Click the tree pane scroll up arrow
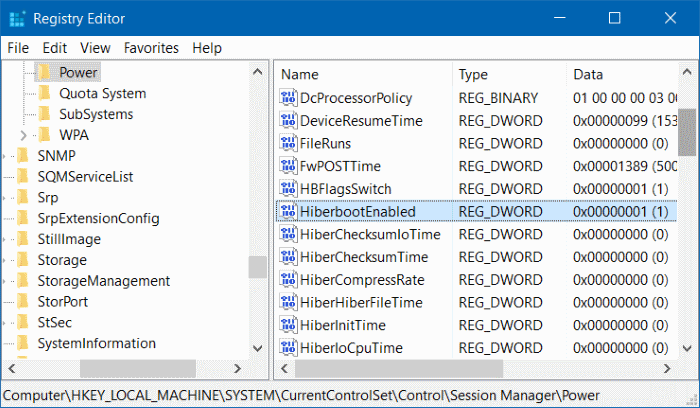 coord(258,72)
